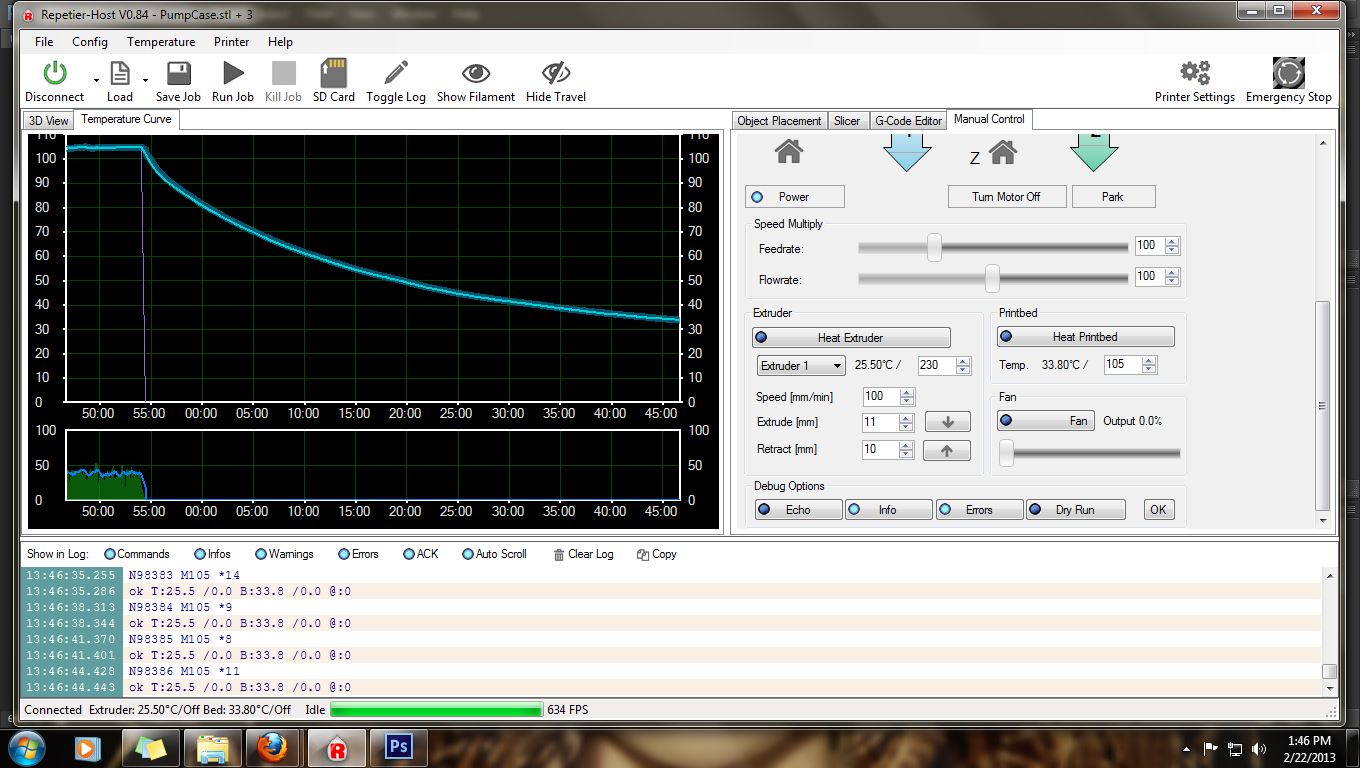This screenshot has height=768, width=1360.
Task: Expand the Load button dropdown arrow
Action: tap(146, 80)
